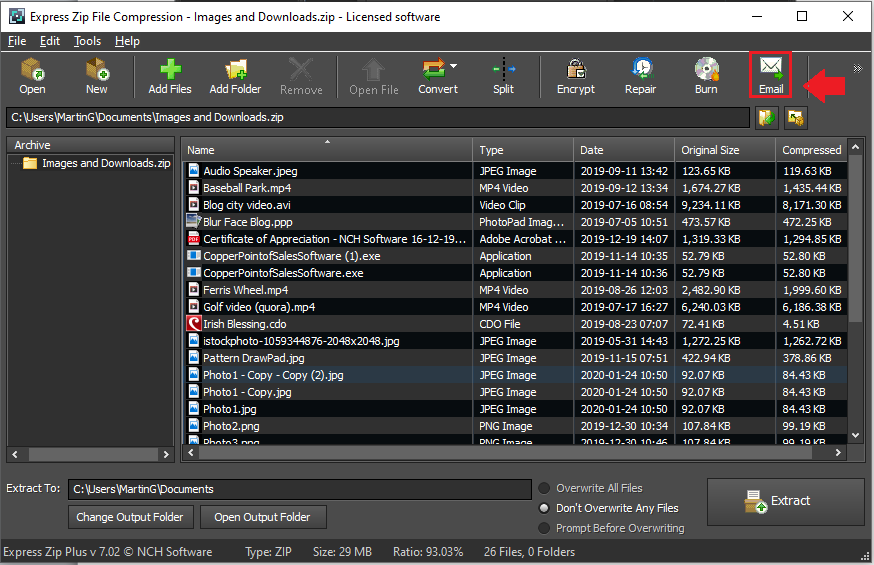Select Photo1 - Copy - Copy (2).jpg row
874x565 pixels.
click(x=516, y=375)
